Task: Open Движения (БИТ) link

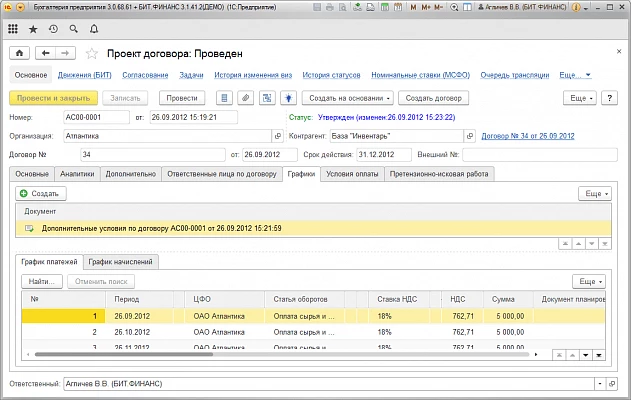Action: (x=85, y=75)
